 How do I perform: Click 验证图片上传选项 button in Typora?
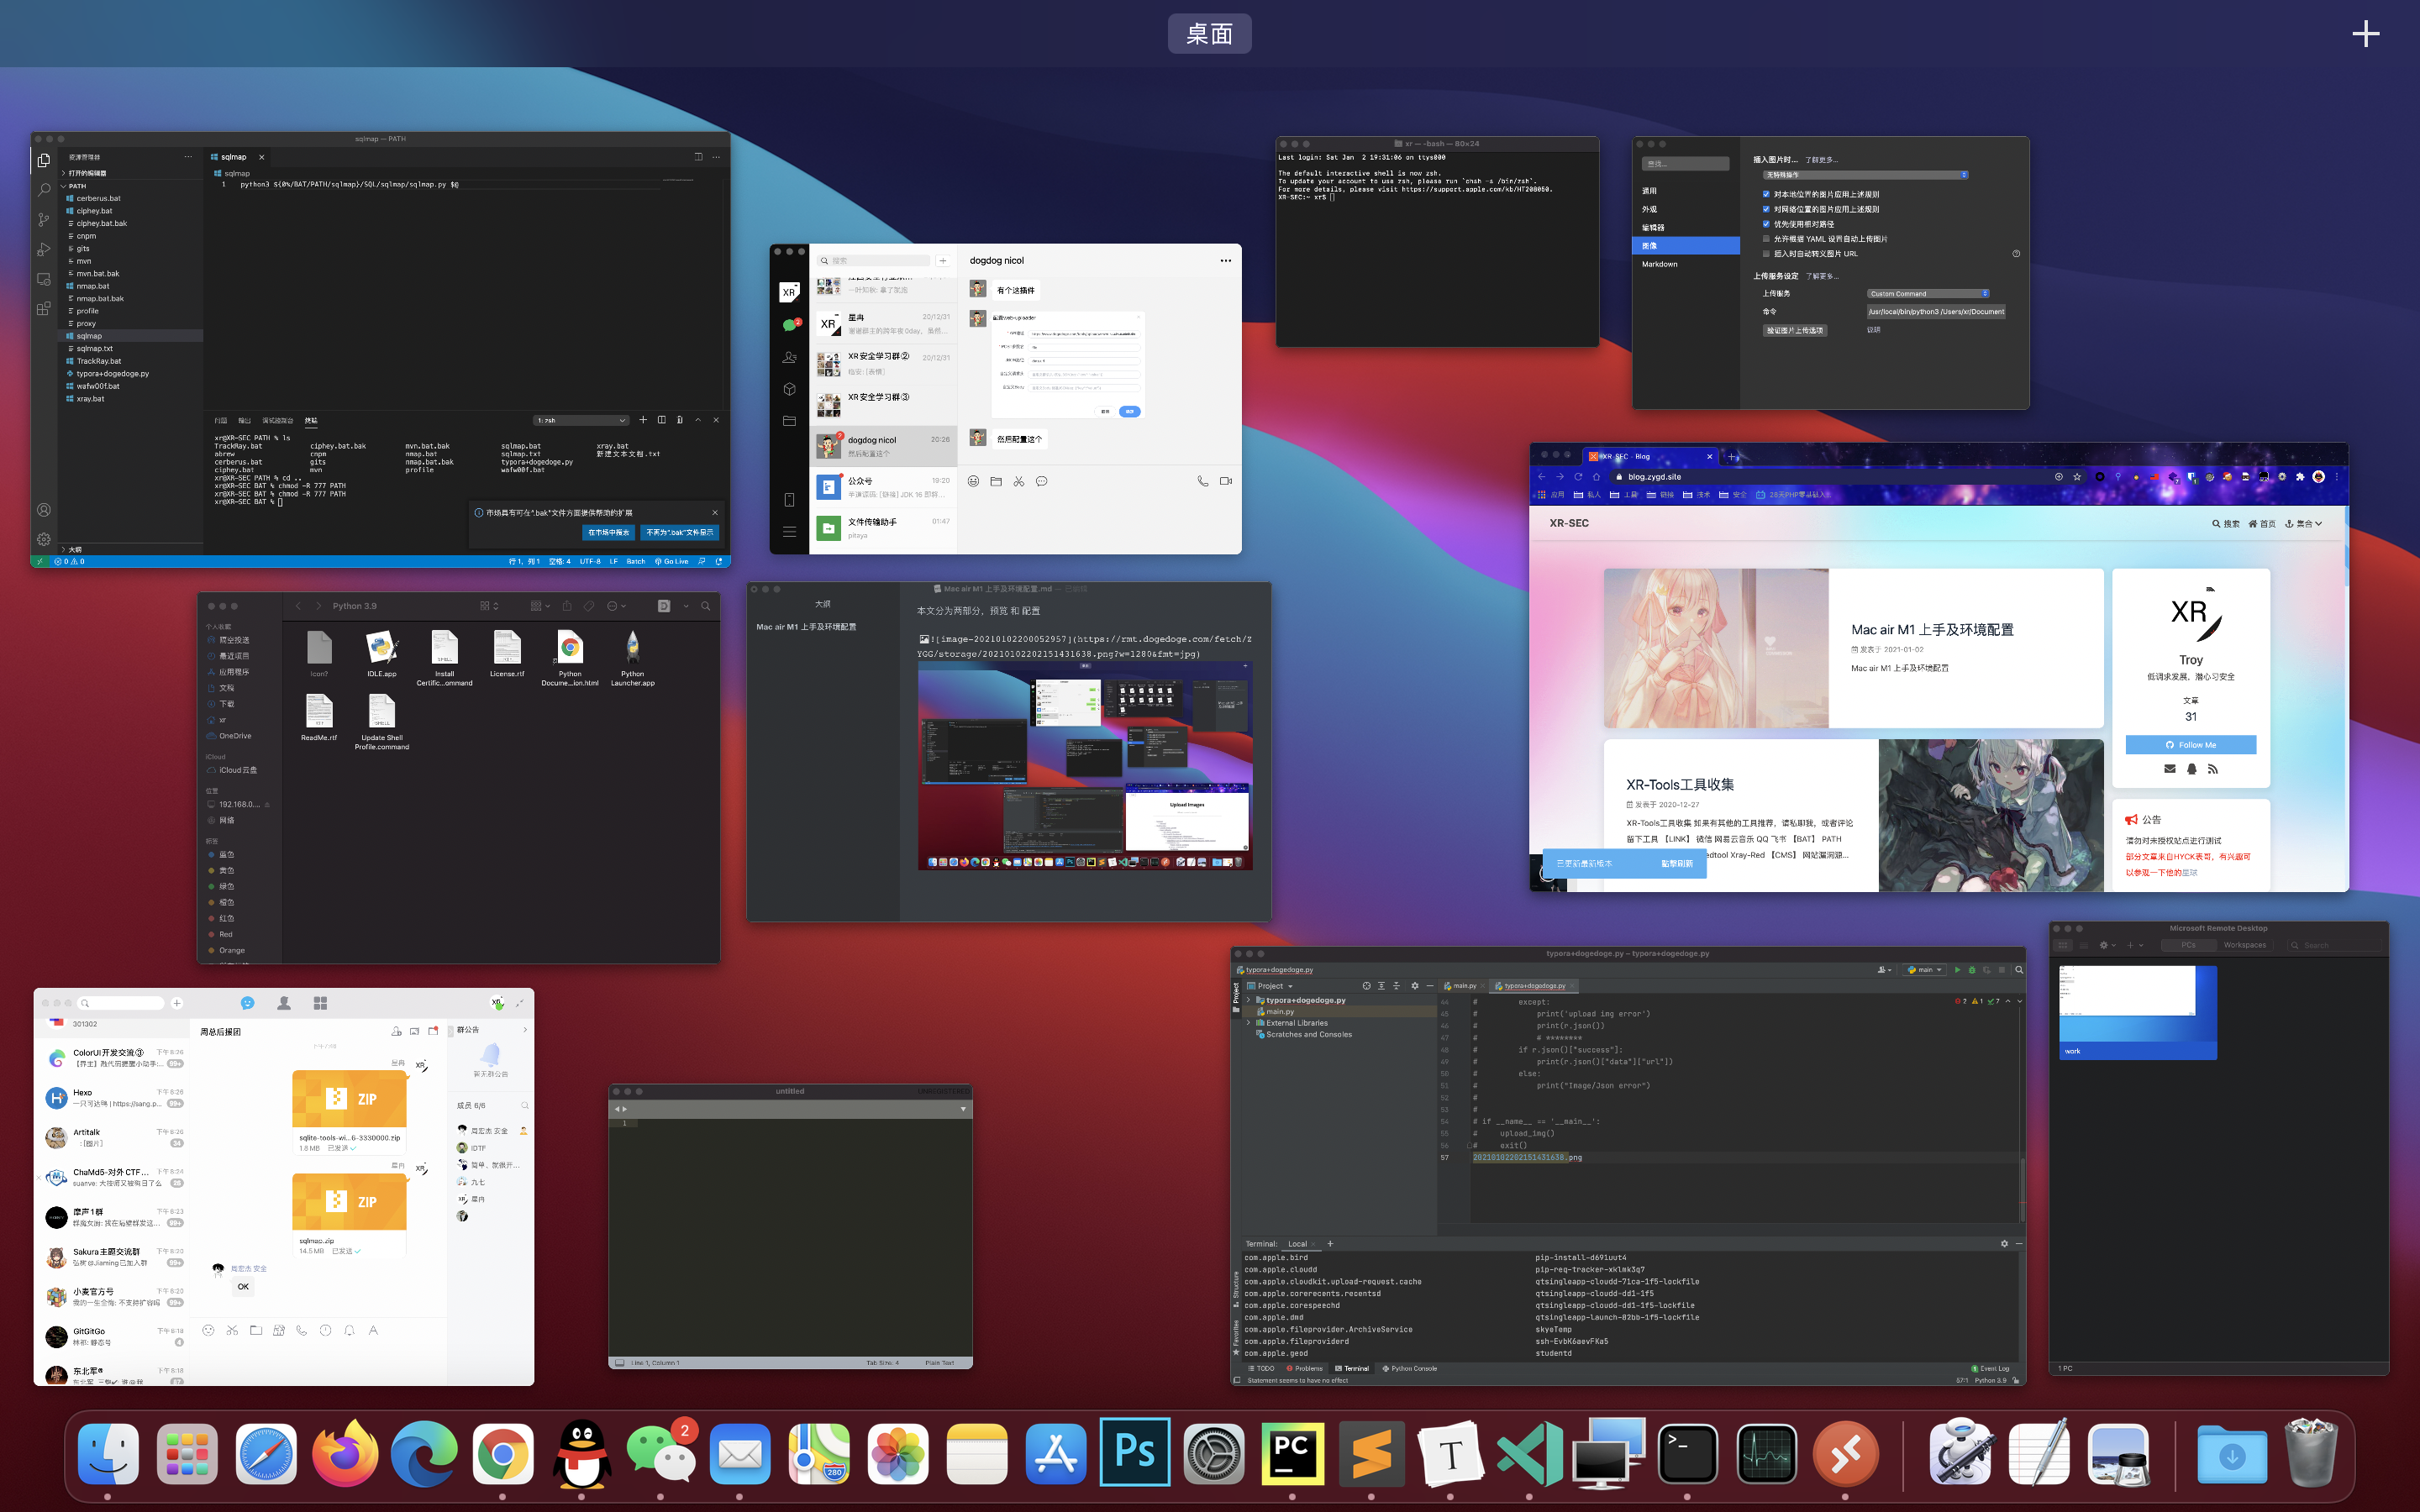1795,330
